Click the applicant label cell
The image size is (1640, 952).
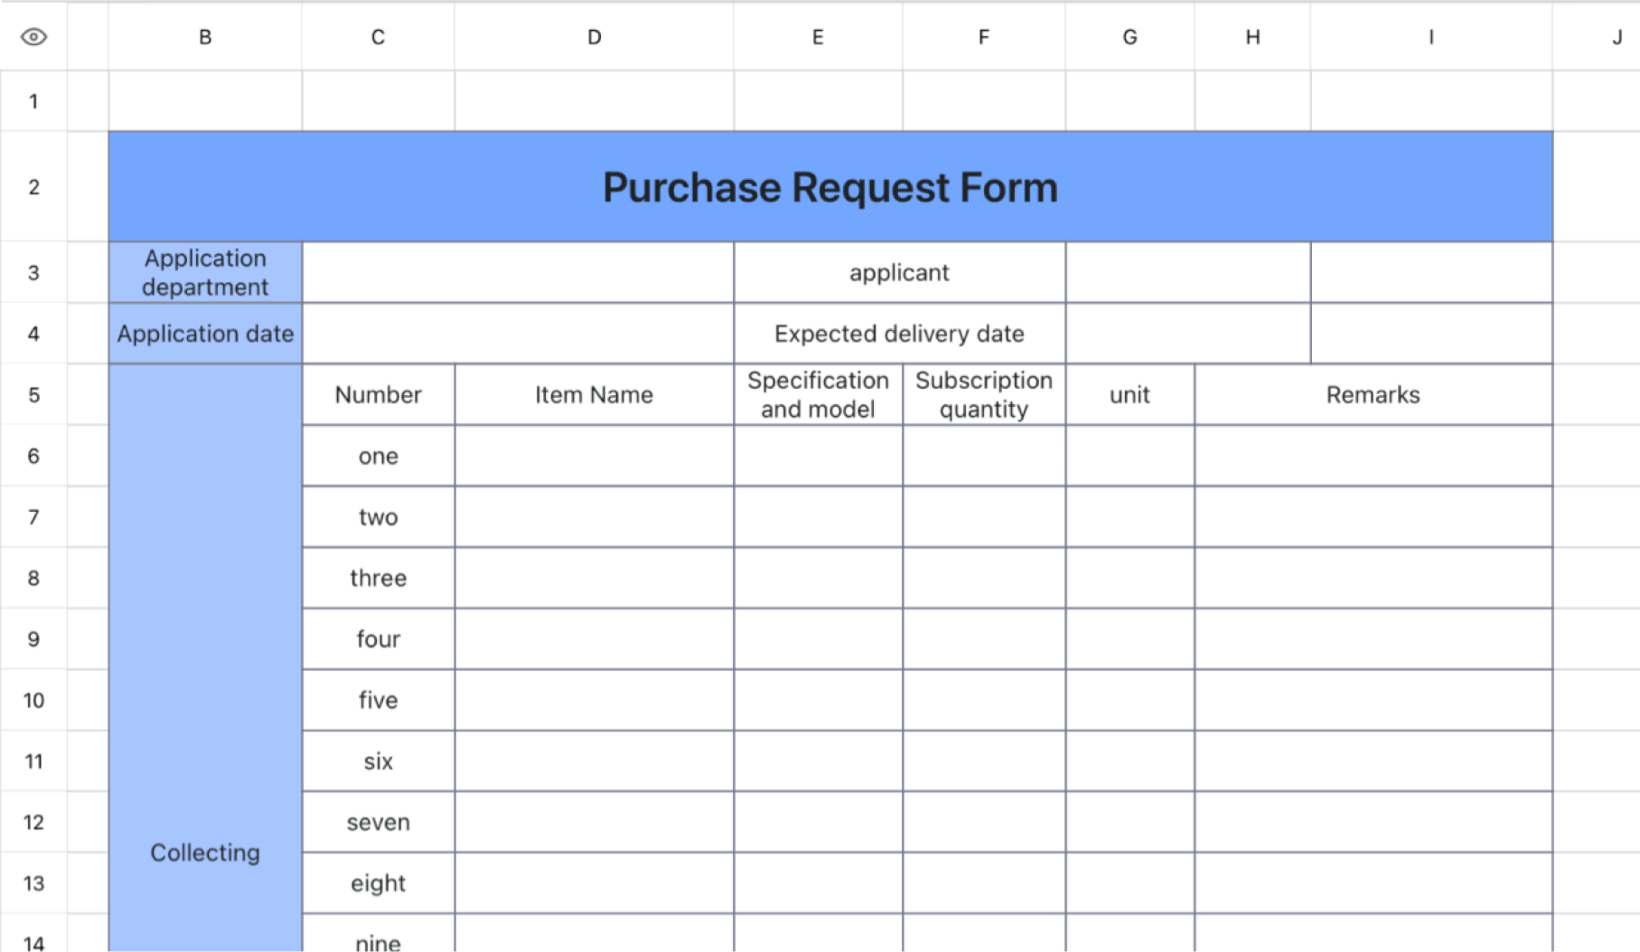tap(899, 273)
